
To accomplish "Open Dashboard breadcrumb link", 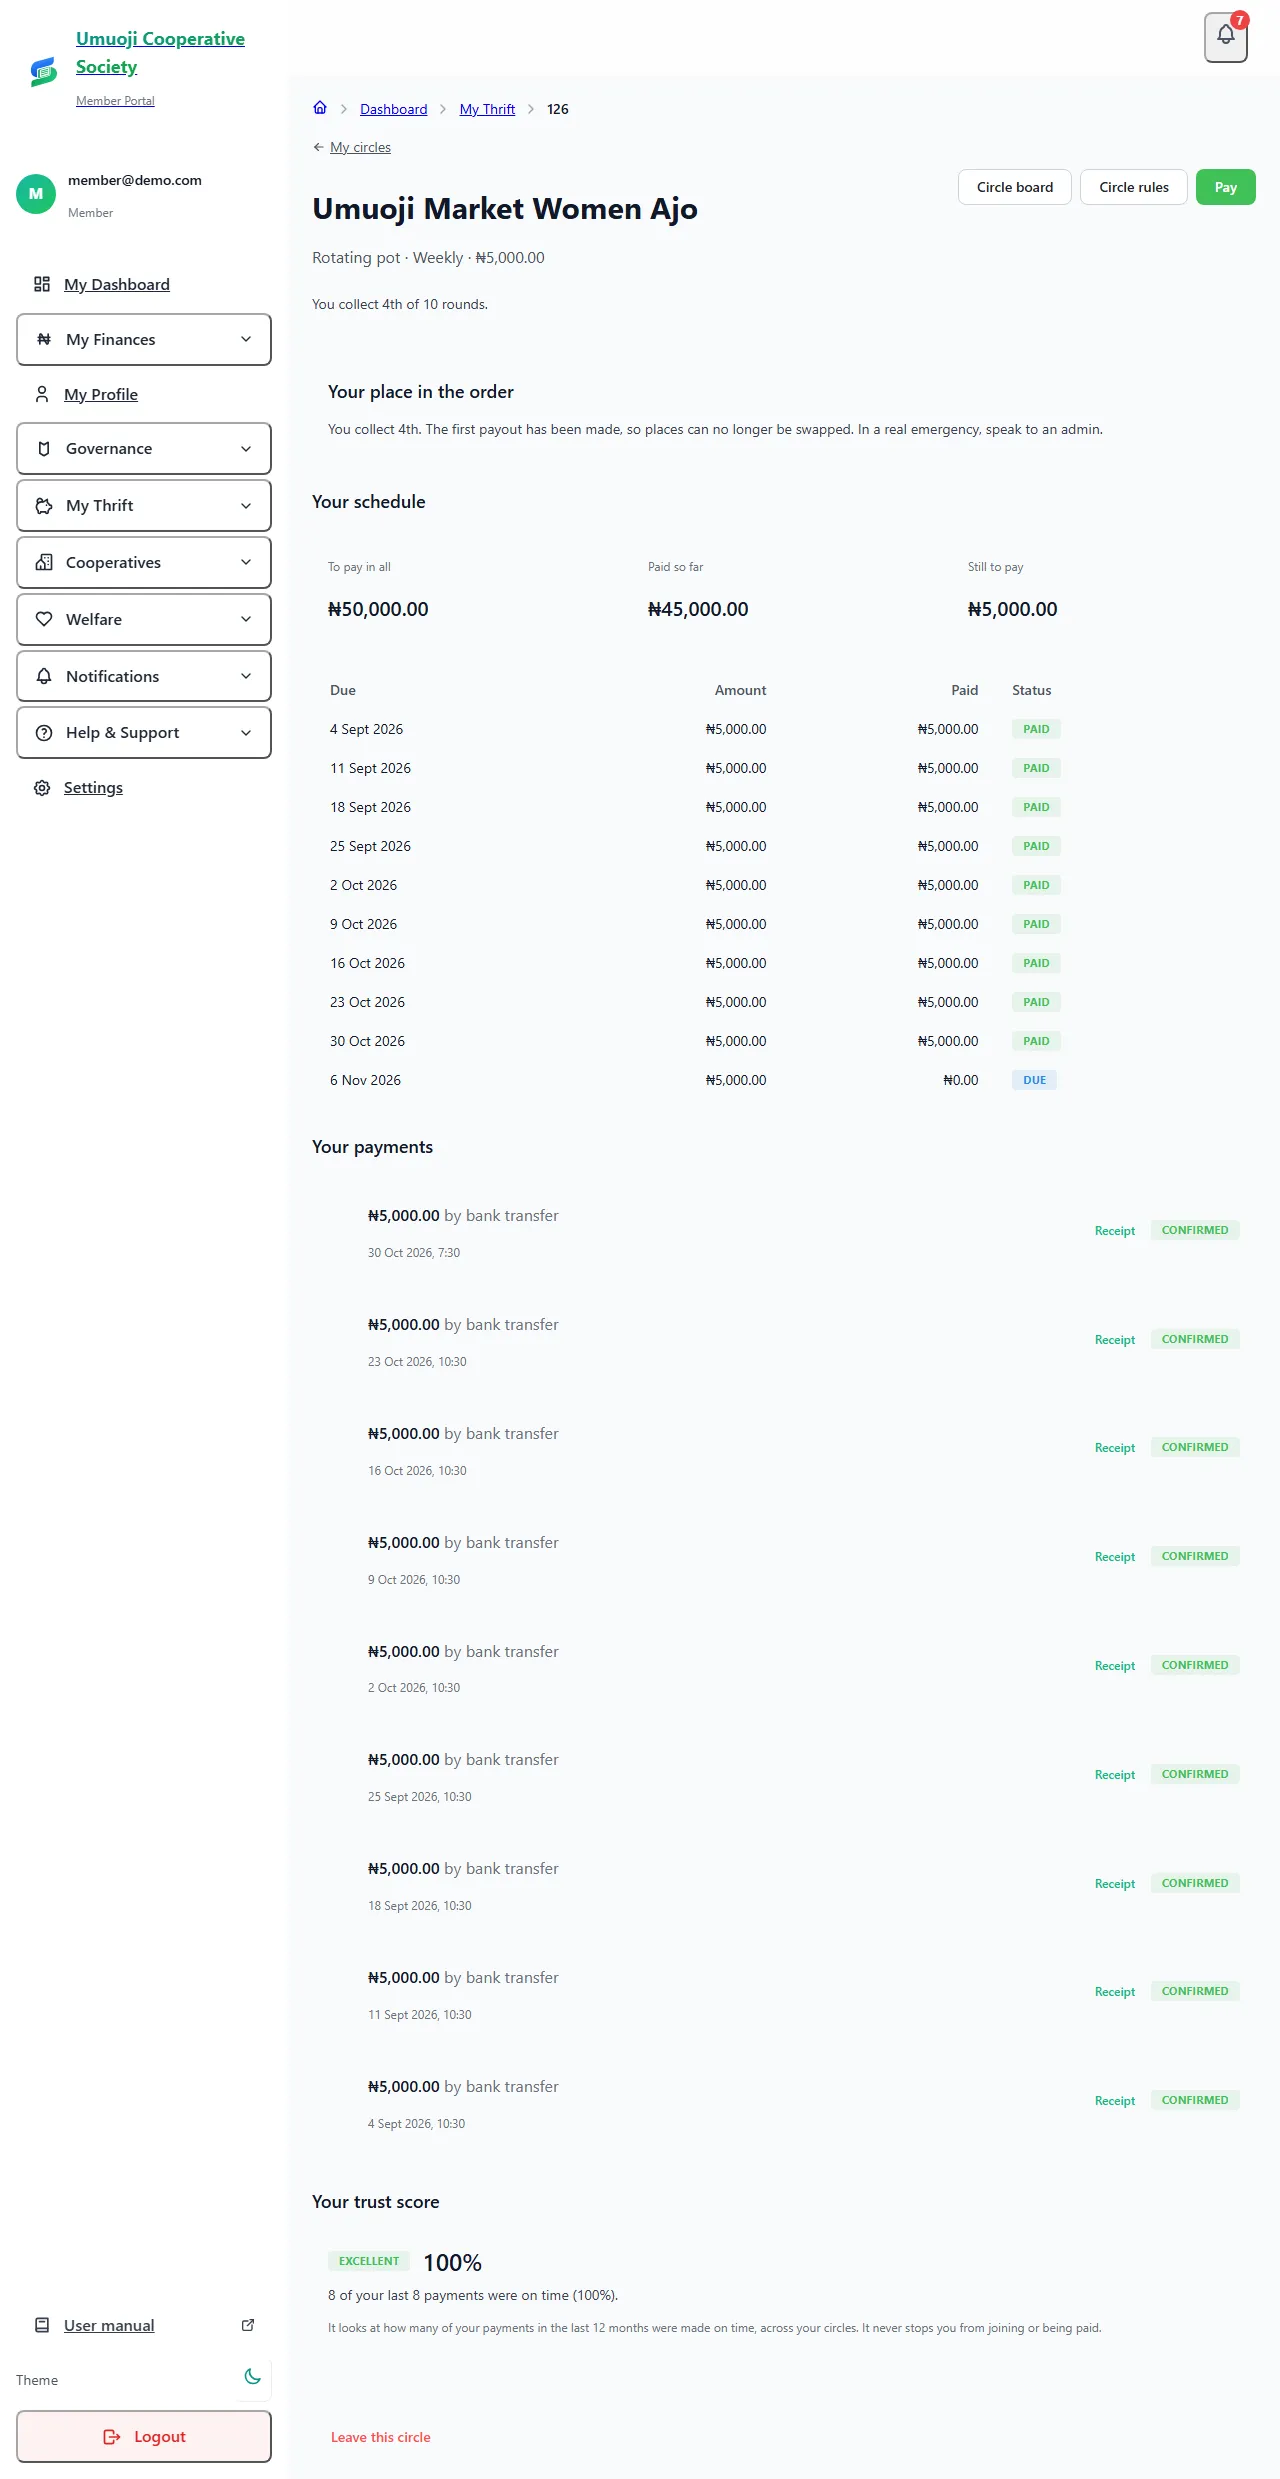I will pyautogui.click(x=394, y=109).
